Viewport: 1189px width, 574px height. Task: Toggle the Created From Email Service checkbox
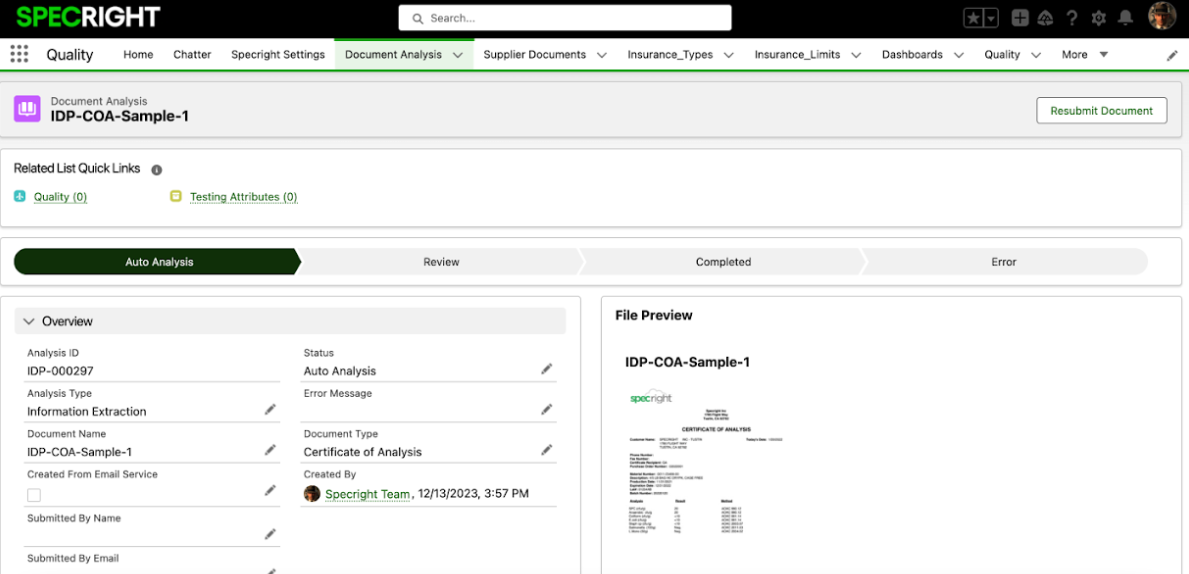[34, 495]
